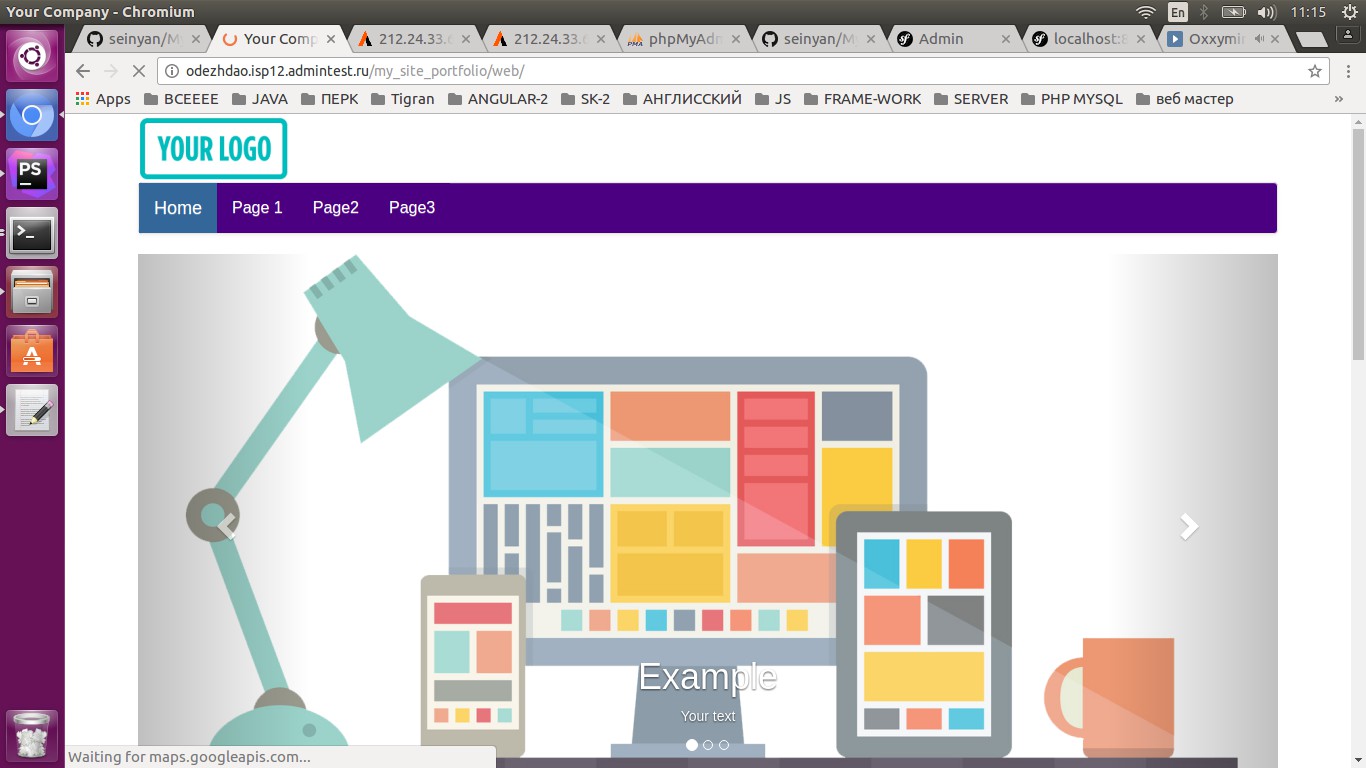Open Chromium from the Ubuntu launcher
The image size is (1366, 768).
pos(33,115)
